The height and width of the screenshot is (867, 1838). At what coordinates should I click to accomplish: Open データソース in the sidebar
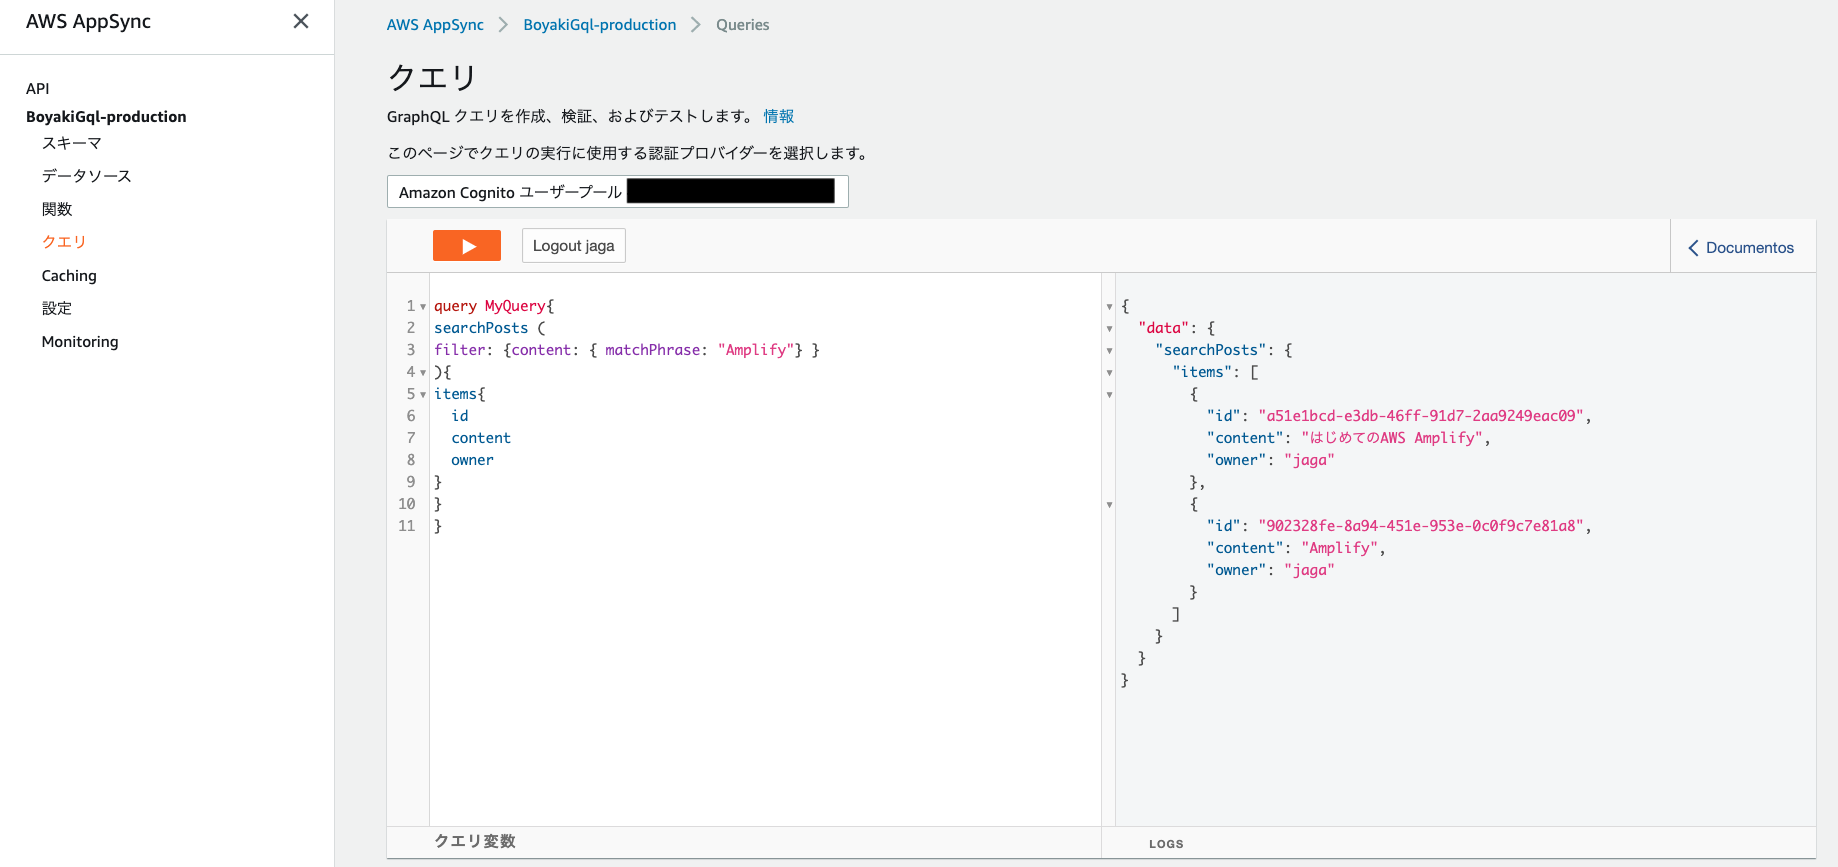(x=87, y=176)
